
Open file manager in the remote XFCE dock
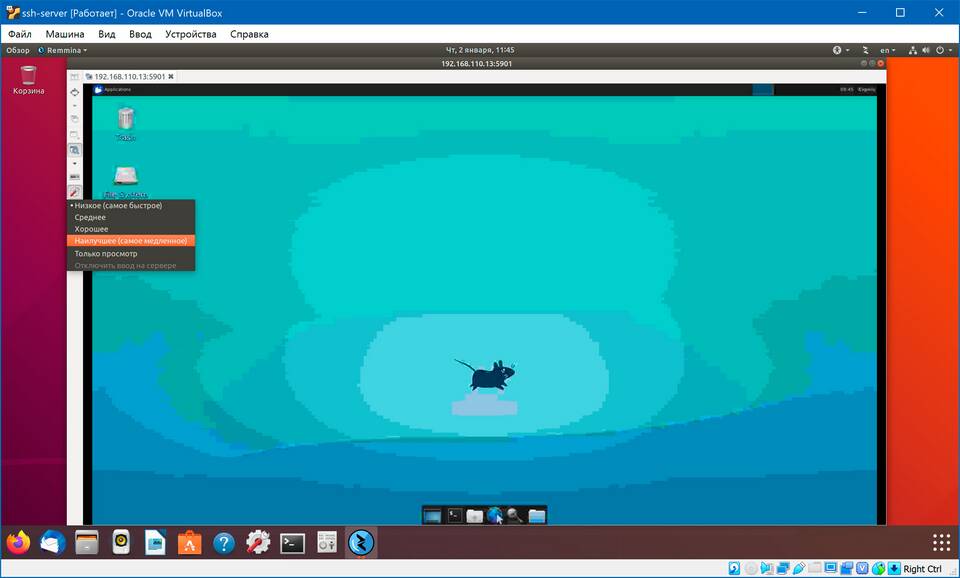[x=474, y=516]
